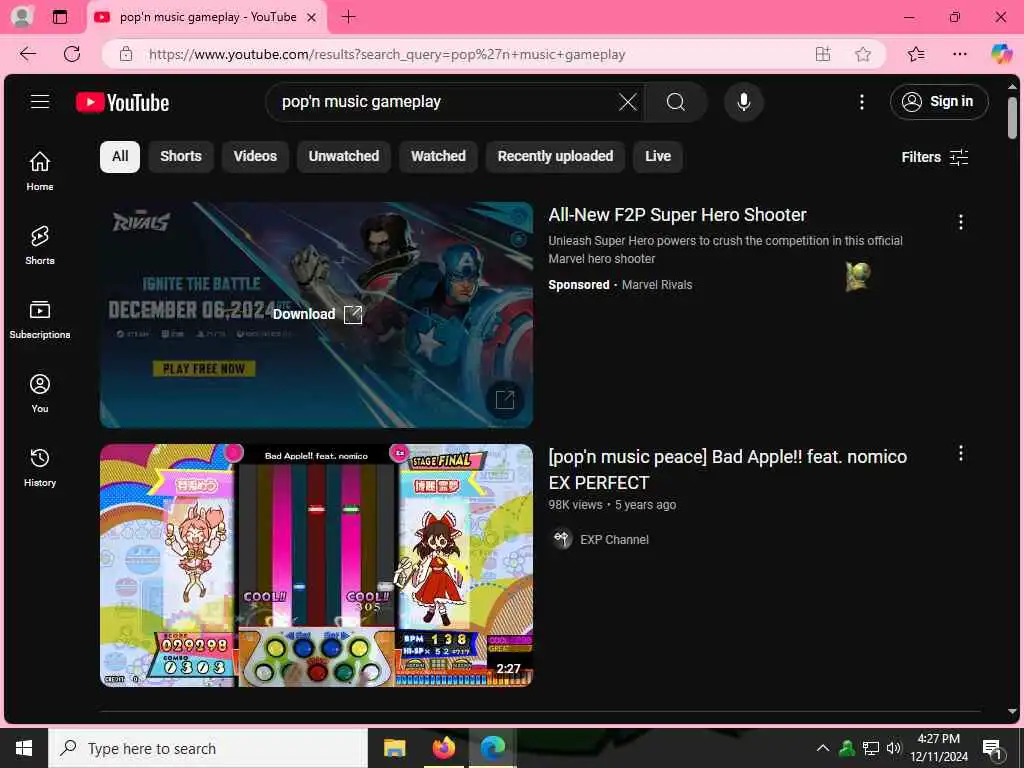Select the Recently uploaded filter chip
The width and height of the screenshot is (1024, 768).
tap(555, 157)
